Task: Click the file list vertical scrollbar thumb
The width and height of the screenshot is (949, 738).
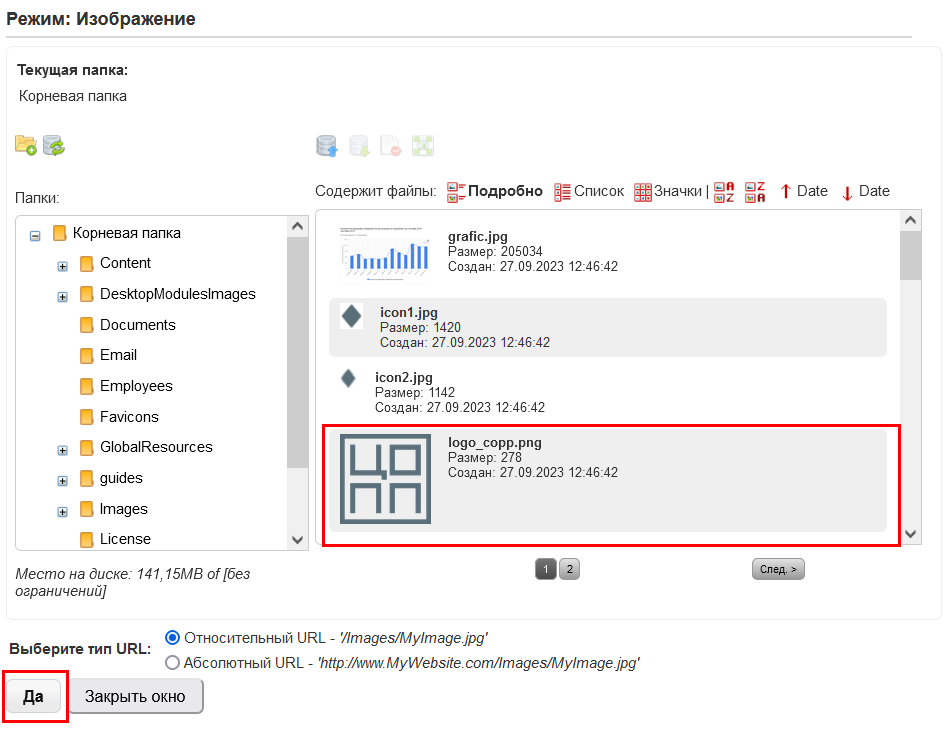Action: [x=910, y=255]
